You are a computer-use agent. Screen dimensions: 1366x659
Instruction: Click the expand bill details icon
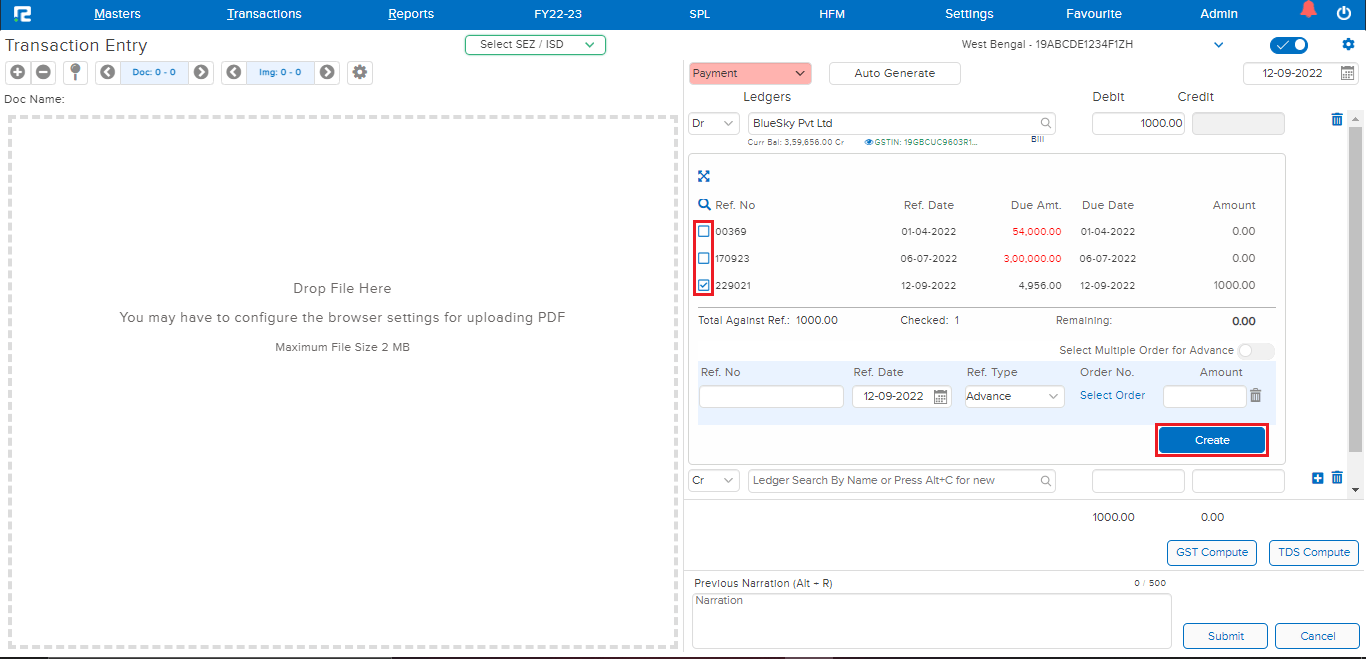(x=704, y=176)
